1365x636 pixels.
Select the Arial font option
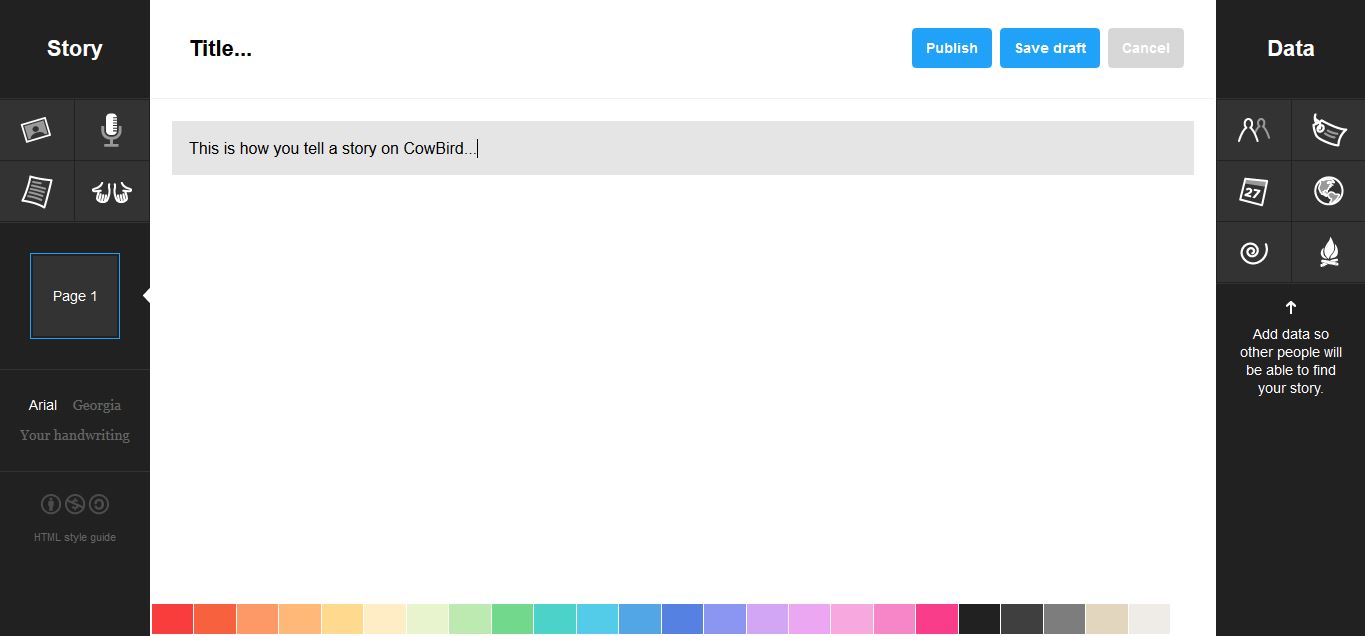pos(43,405)
